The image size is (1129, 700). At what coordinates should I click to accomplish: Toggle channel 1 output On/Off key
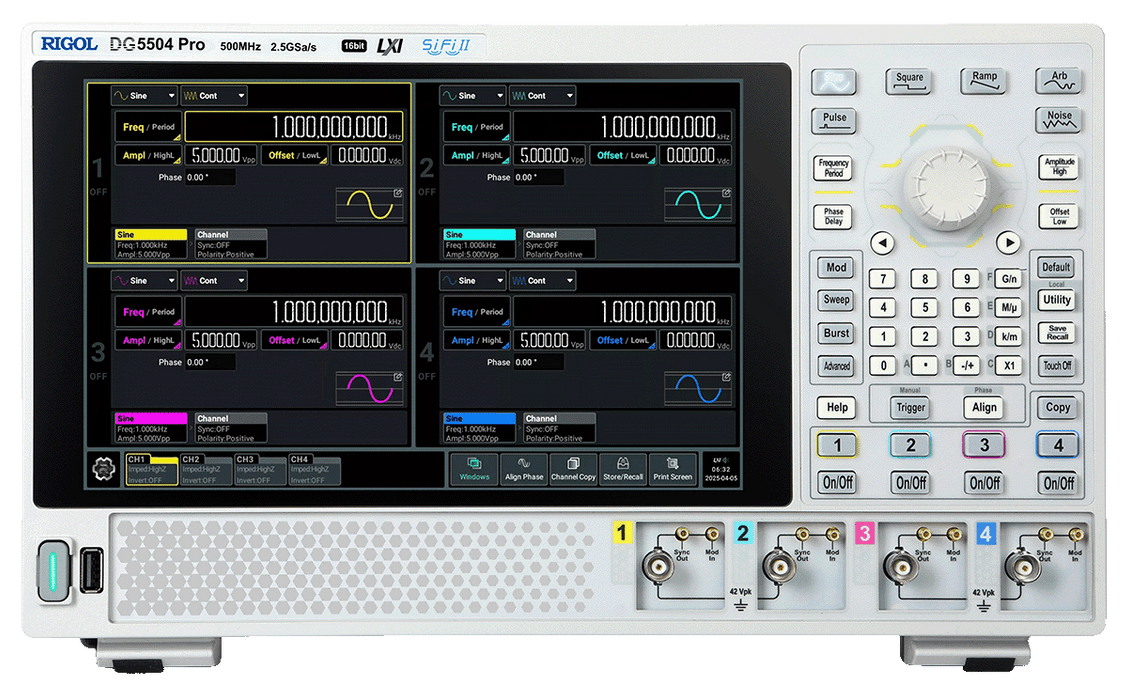click(x=837, y=483)
